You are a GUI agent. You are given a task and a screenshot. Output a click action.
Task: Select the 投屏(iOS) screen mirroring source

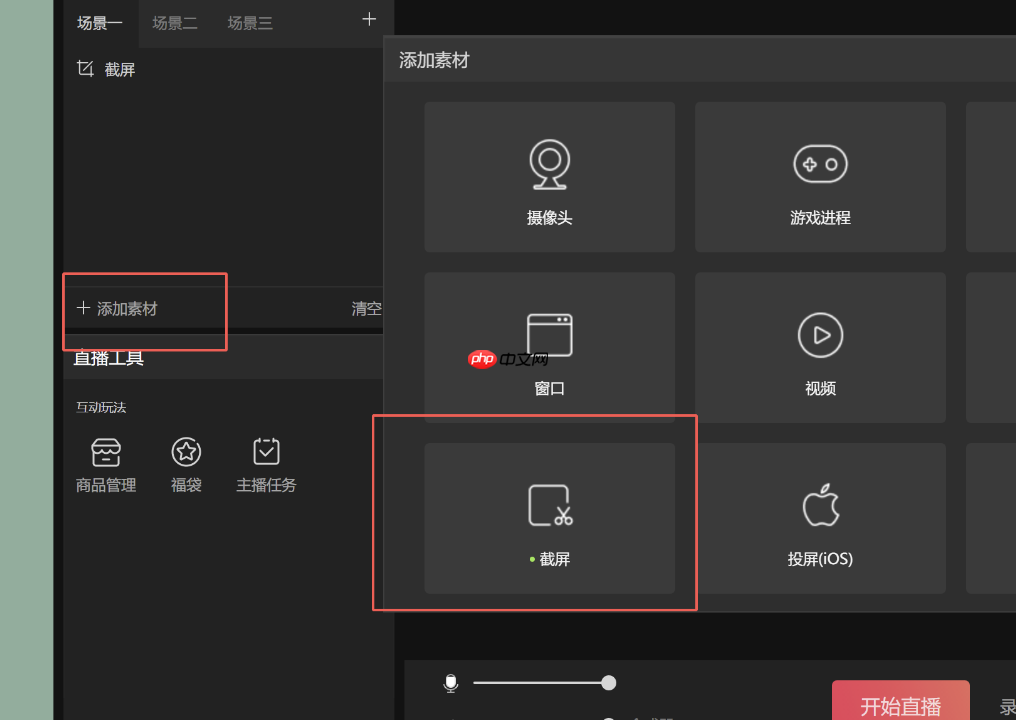tap(819, 518)
